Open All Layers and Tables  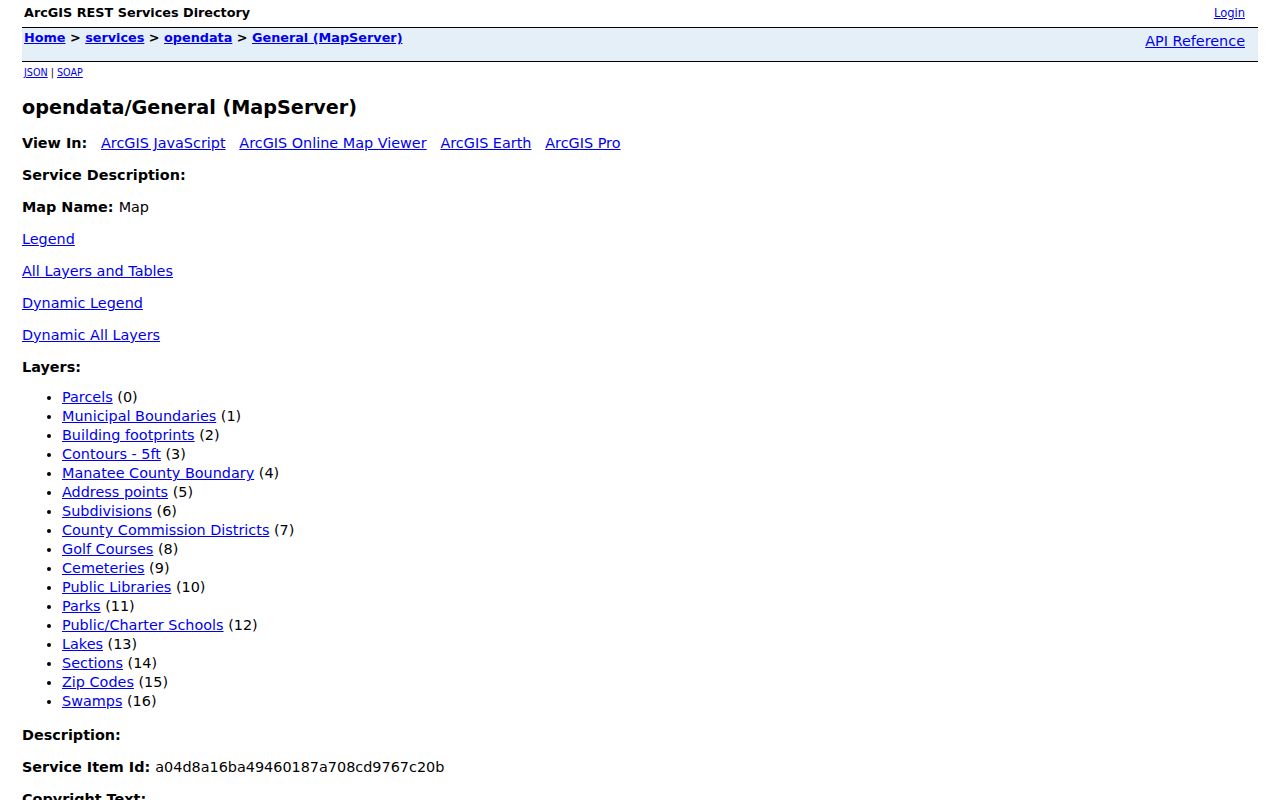click(x=97, y=271)
